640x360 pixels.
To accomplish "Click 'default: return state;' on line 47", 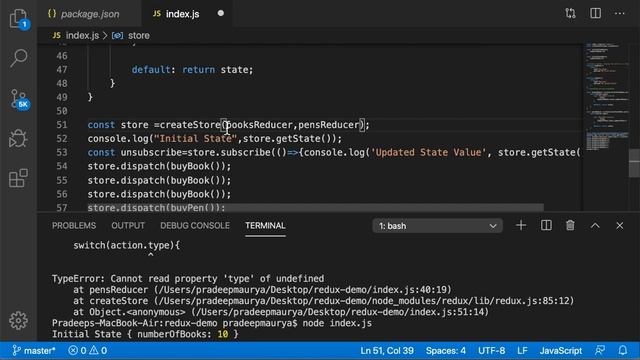I will 192,69.
